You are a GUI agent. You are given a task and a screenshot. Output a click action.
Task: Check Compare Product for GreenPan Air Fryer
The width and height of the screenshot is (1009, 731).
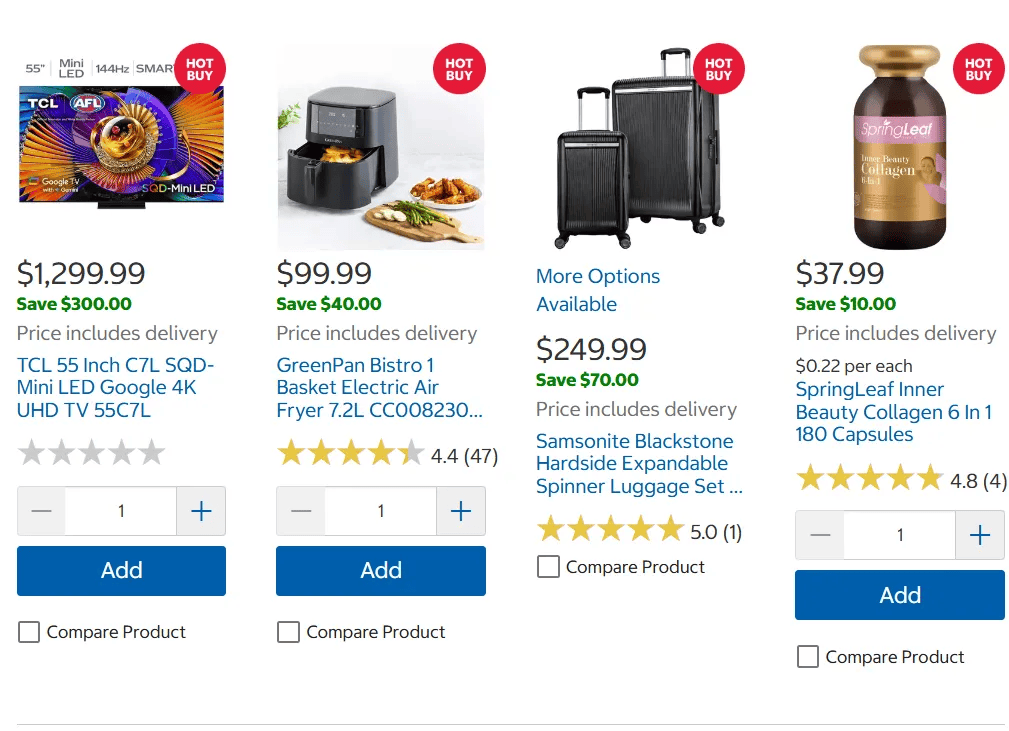288,632
